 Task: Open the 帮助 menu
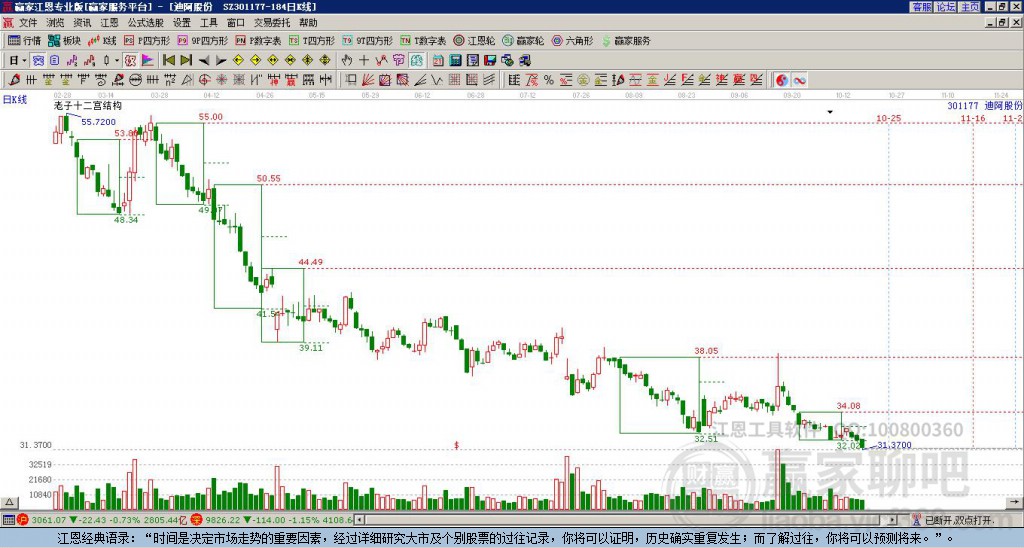click(308, 23)
